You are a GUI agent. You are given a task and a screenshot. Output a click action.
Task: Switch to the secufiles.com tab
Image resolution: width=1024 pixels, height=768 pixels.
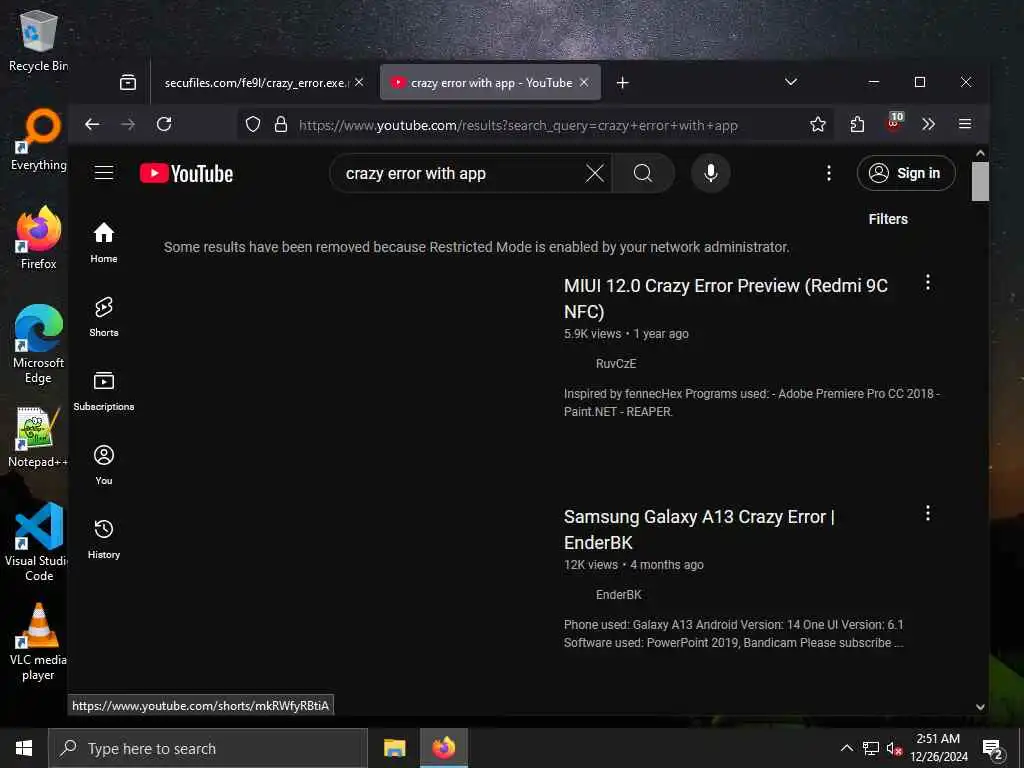point(256,83)
